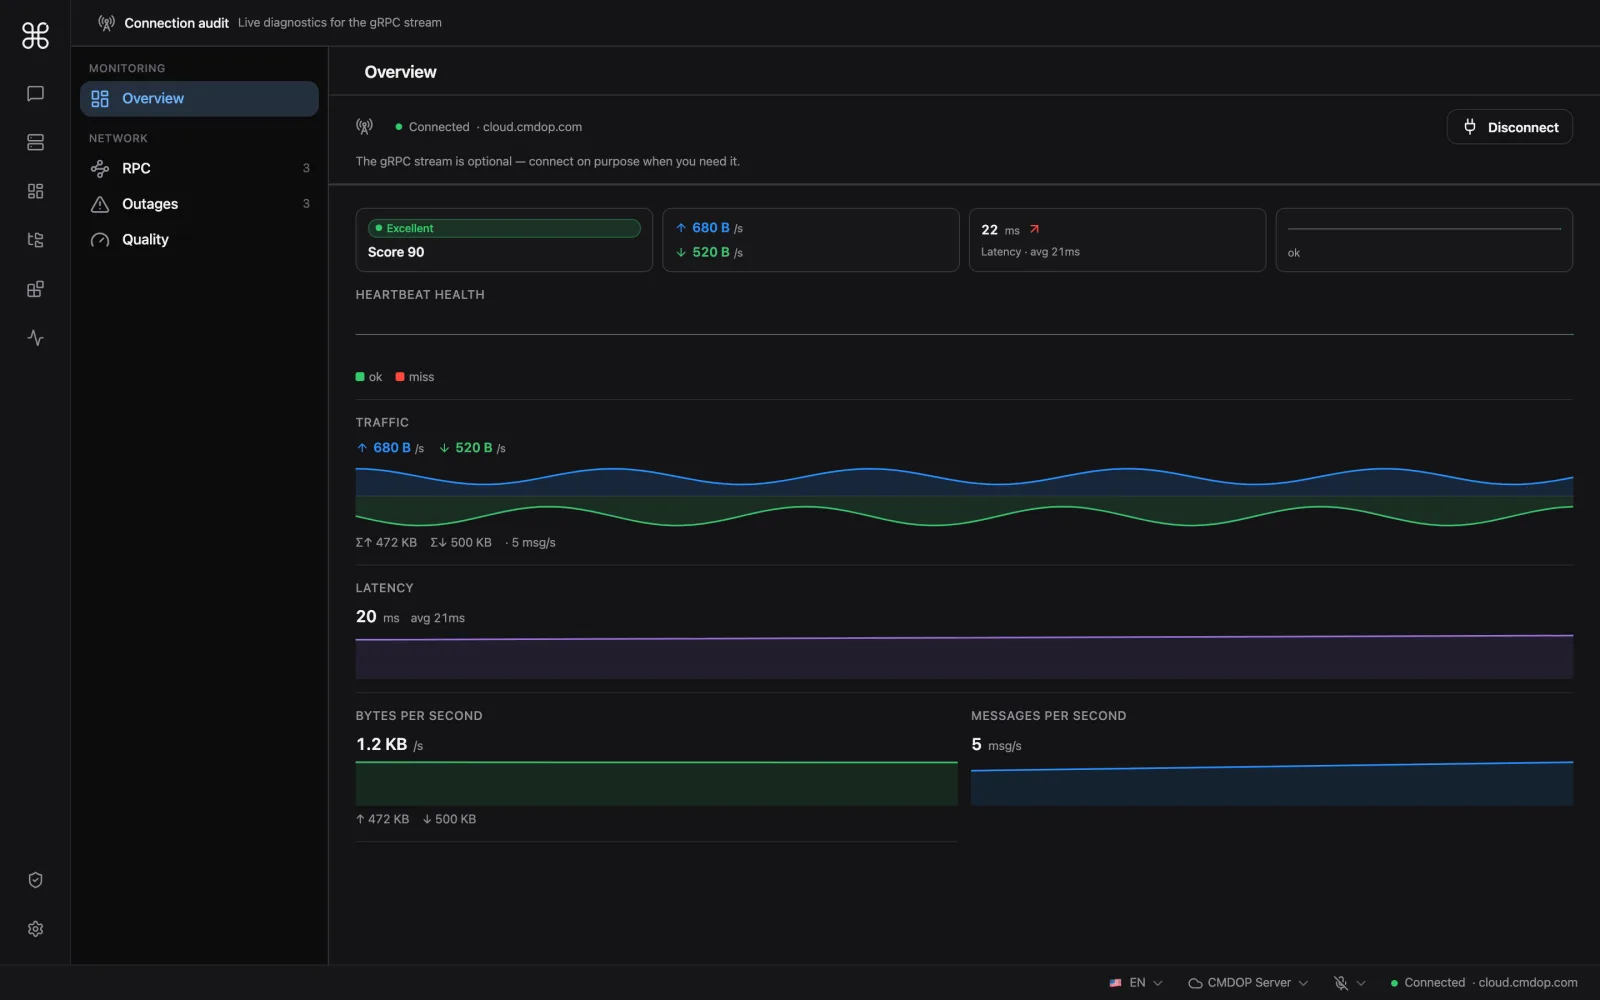Click the Traffic wave chart
The width and height of the screenshot is (1600, 1000).
[964, 496]
